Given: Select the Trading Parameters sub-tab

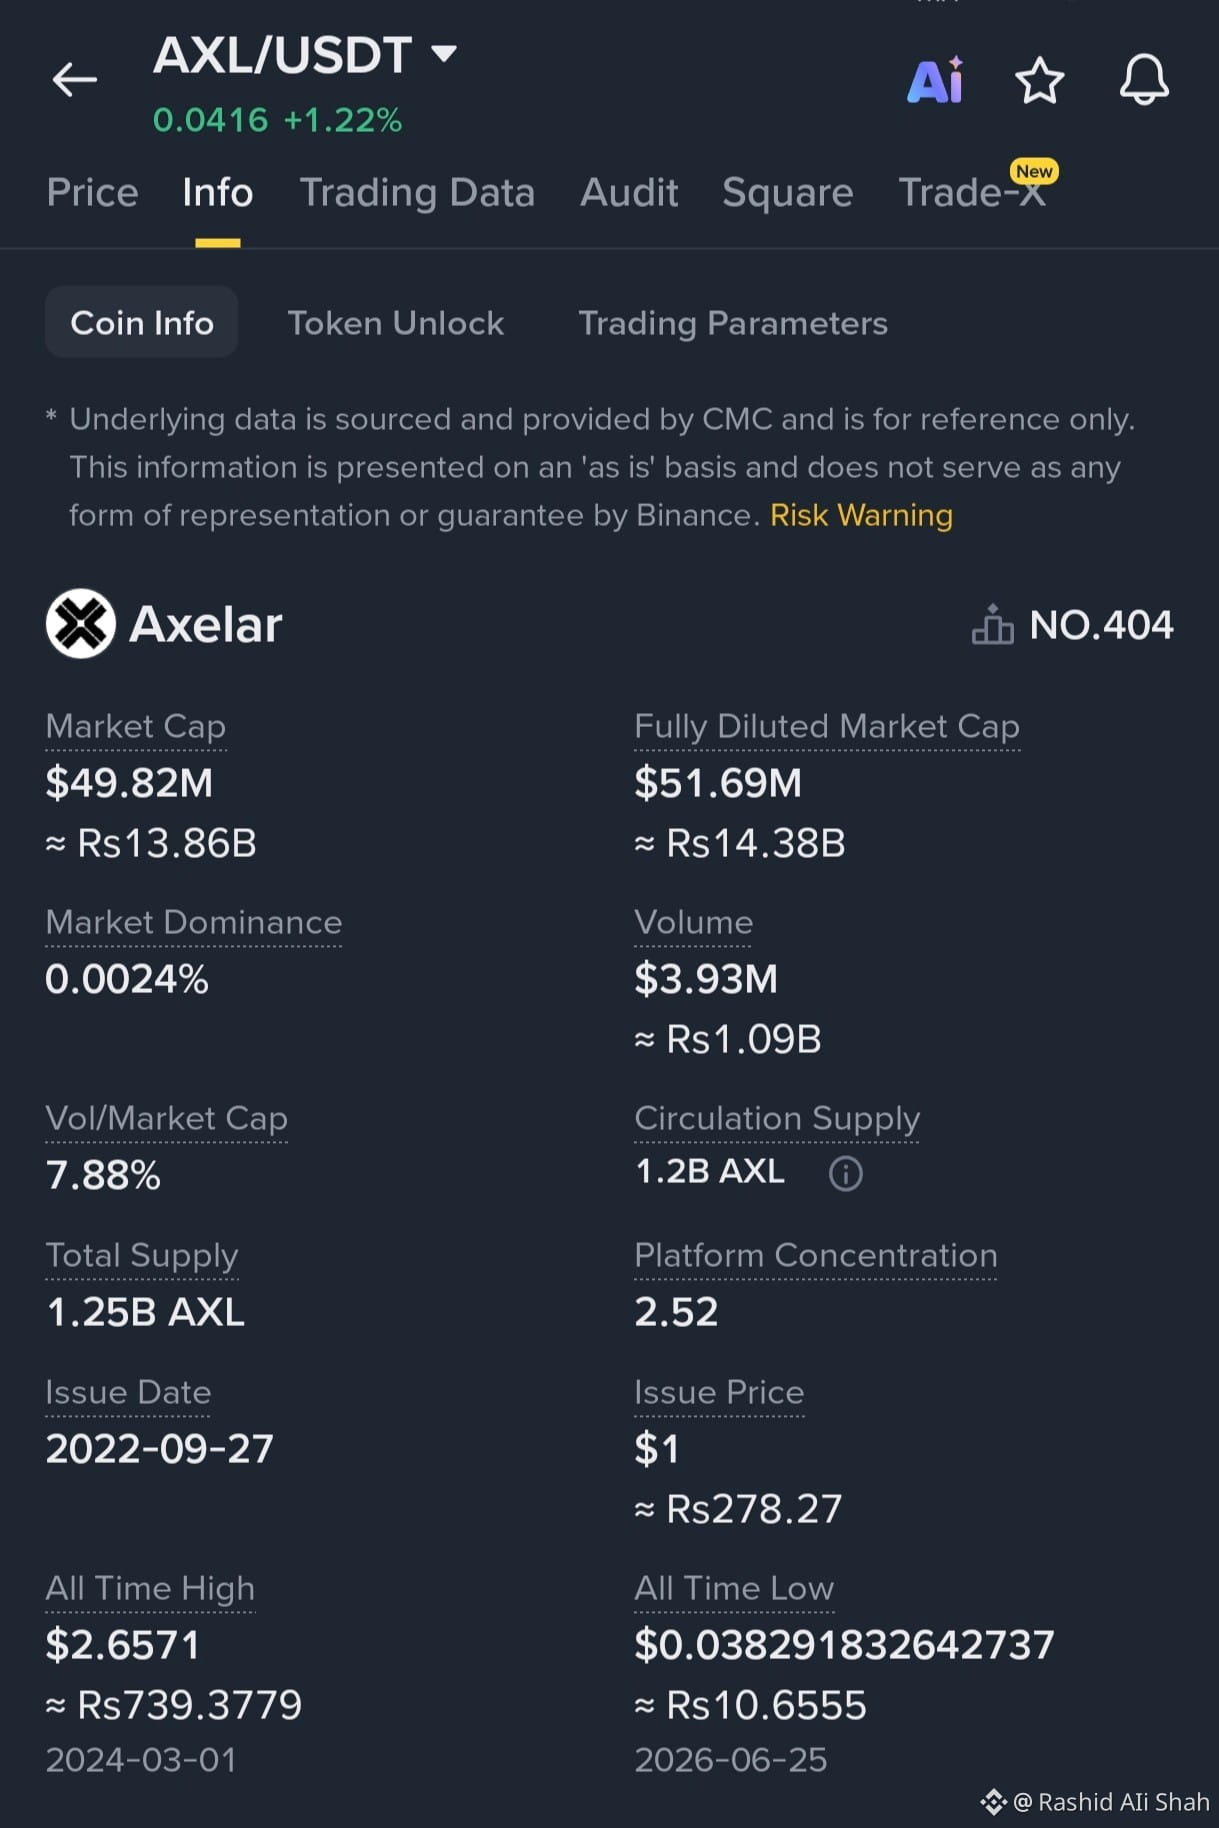Looking at the screenshot, I should click(x=733, y=323).
